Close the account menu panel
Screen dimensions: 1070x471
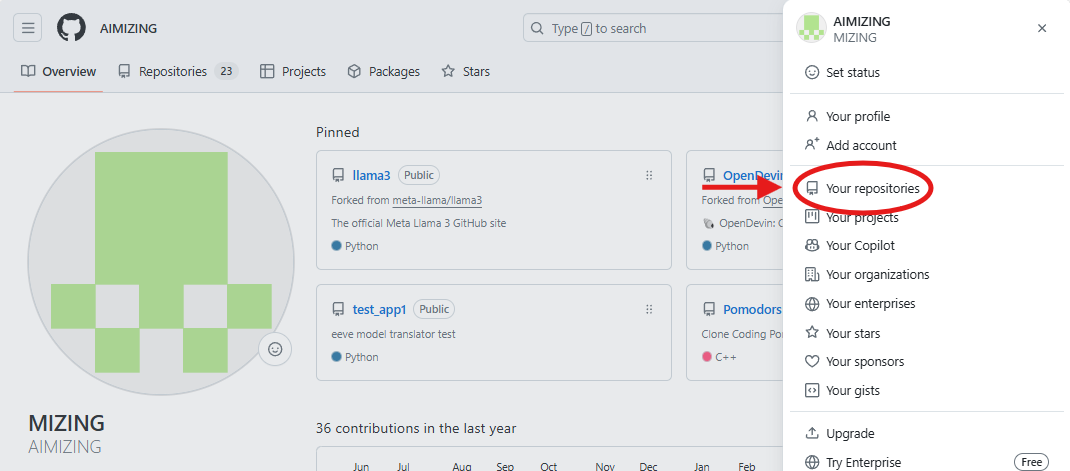pyautogui.click(x=1042, y=28)
